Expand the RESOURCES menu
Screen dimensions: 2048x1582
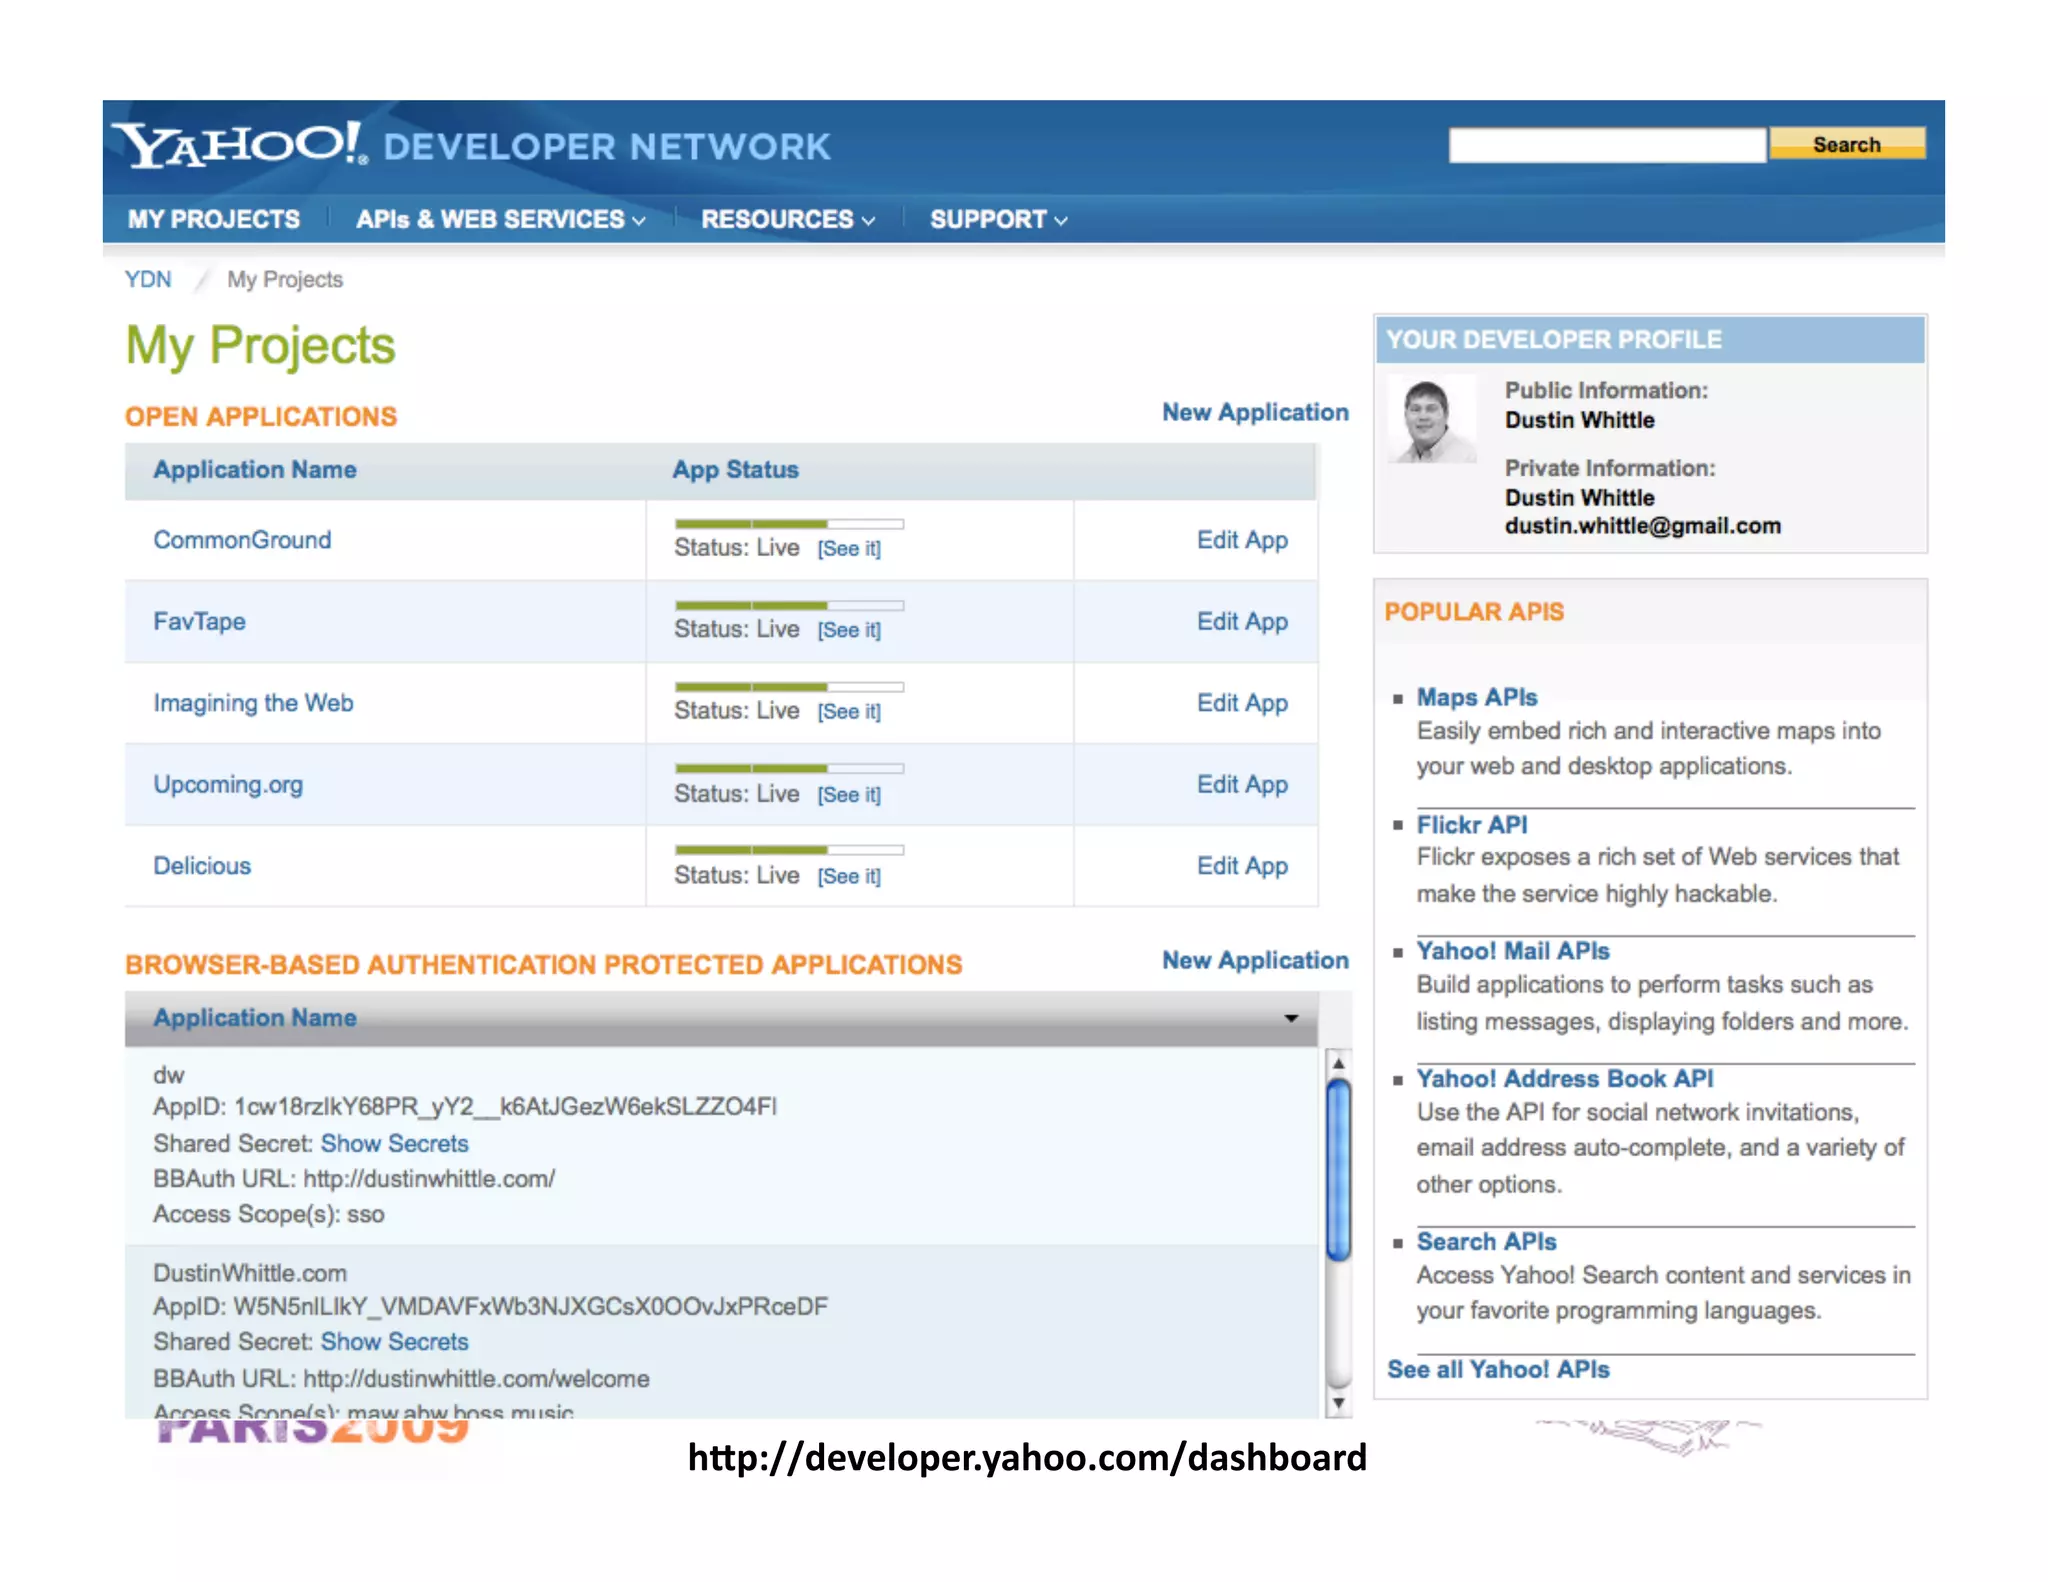tap(788, 219)
